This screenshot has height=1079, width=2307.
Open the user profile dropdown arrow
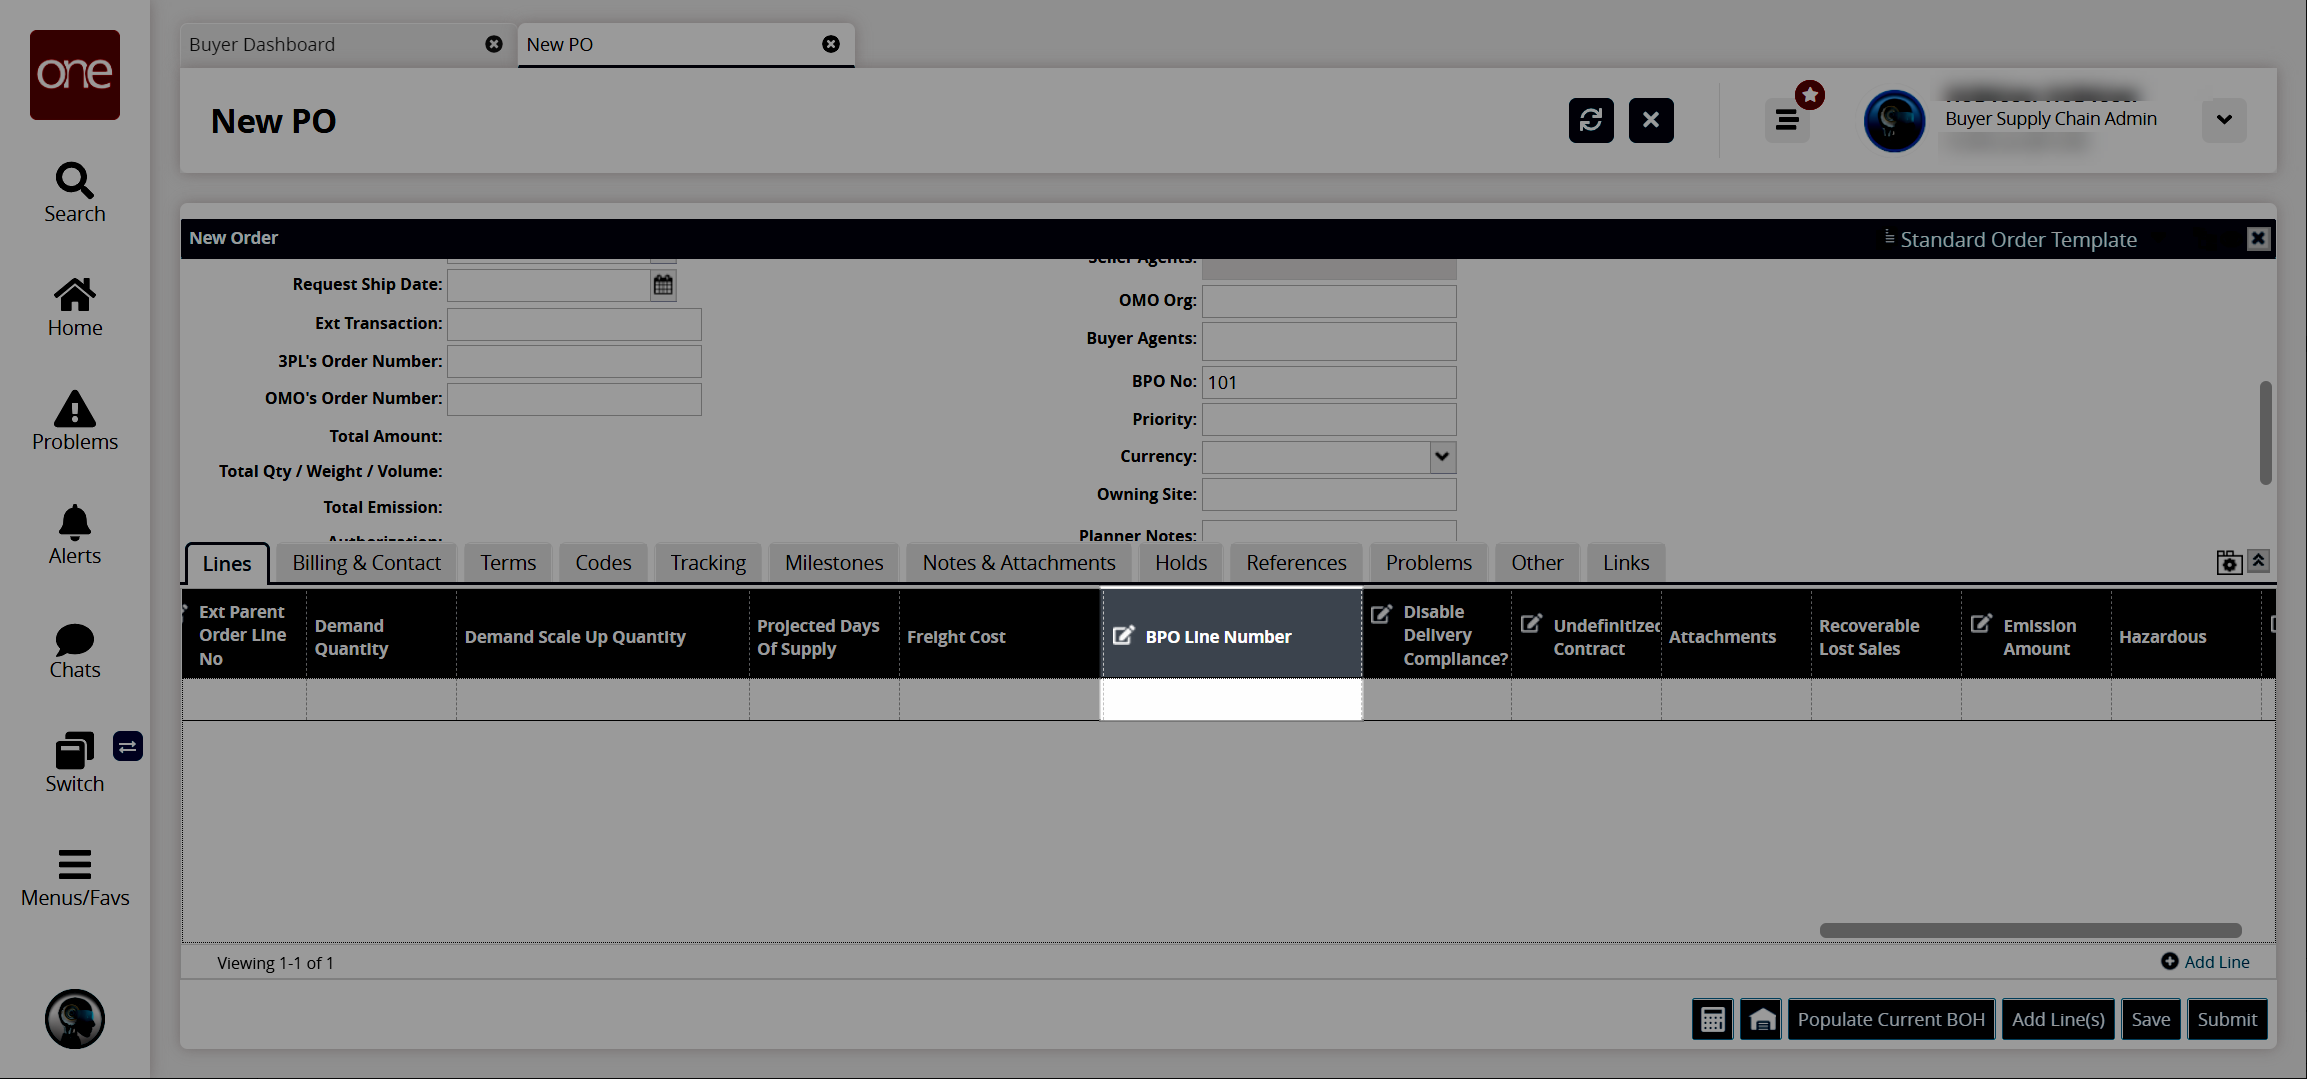pos(2223,120)
